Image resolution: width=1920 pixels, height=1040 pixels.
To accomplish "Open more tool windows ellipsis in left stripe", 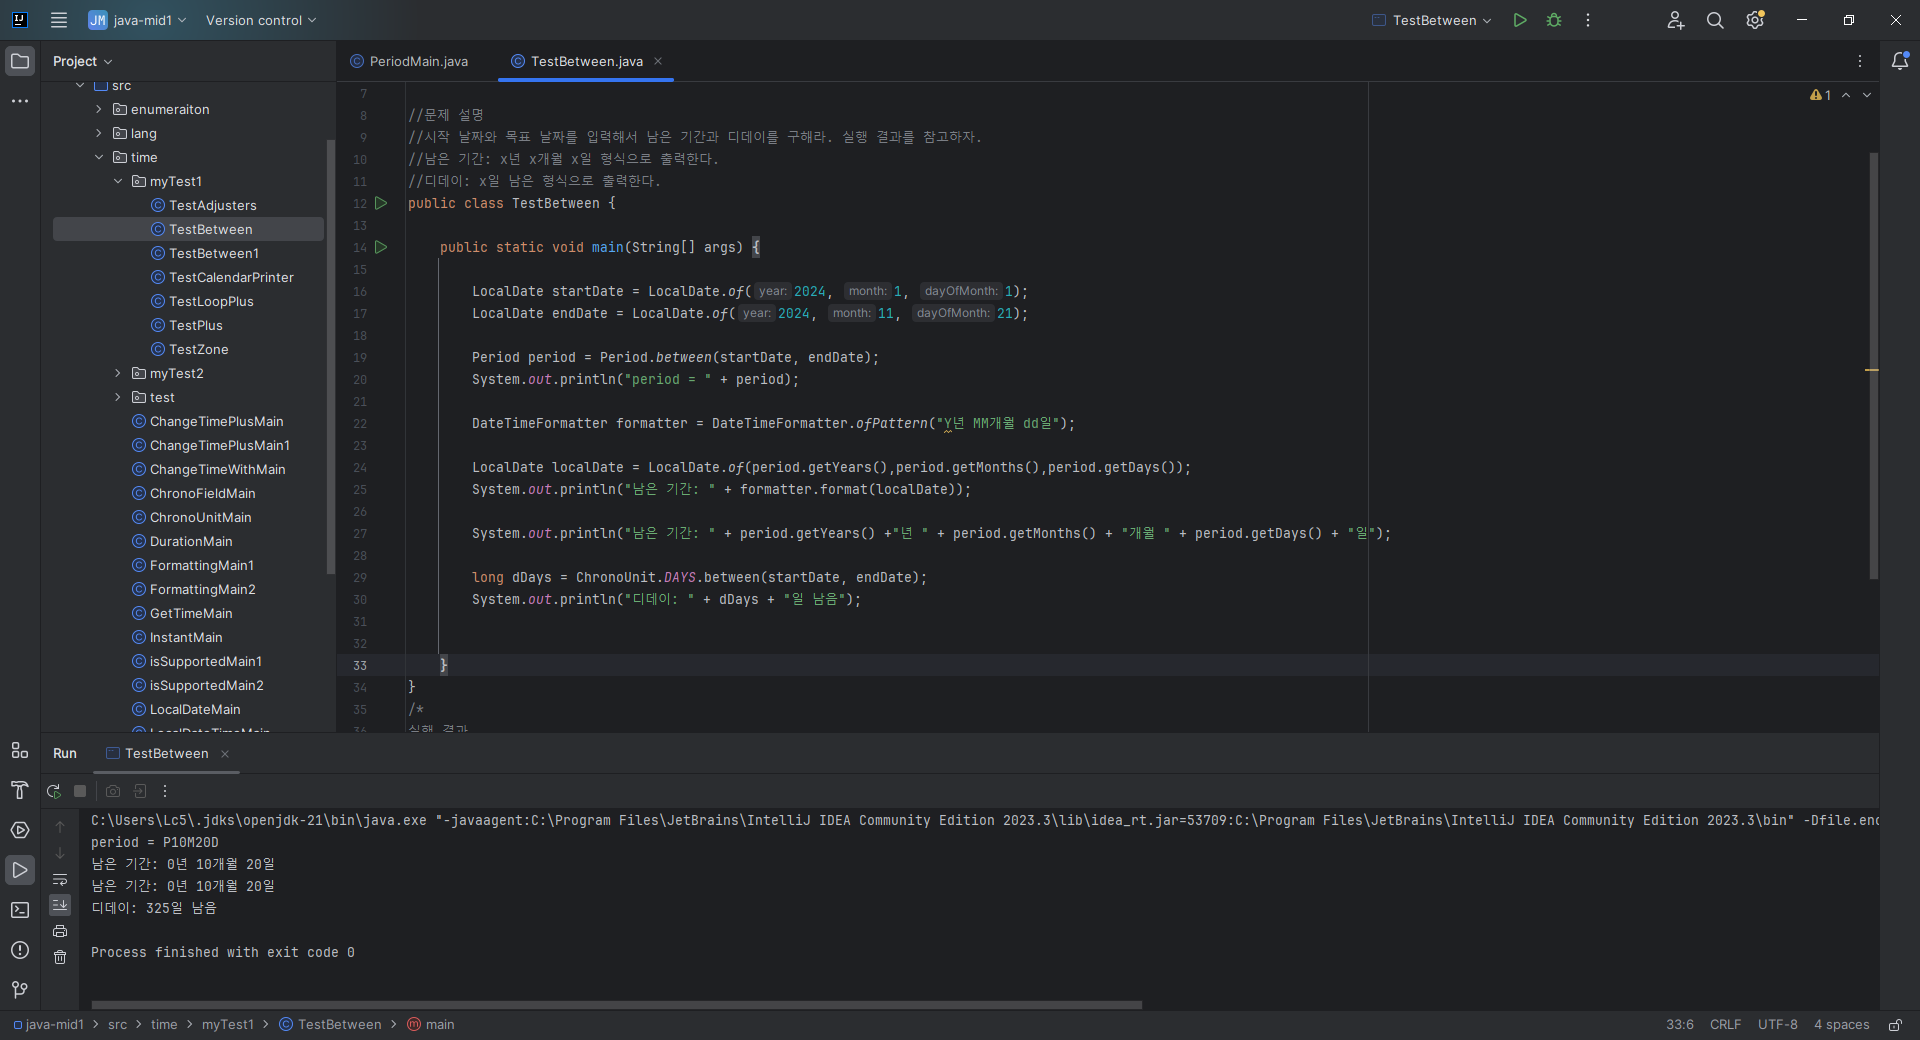I will [20, 101].
